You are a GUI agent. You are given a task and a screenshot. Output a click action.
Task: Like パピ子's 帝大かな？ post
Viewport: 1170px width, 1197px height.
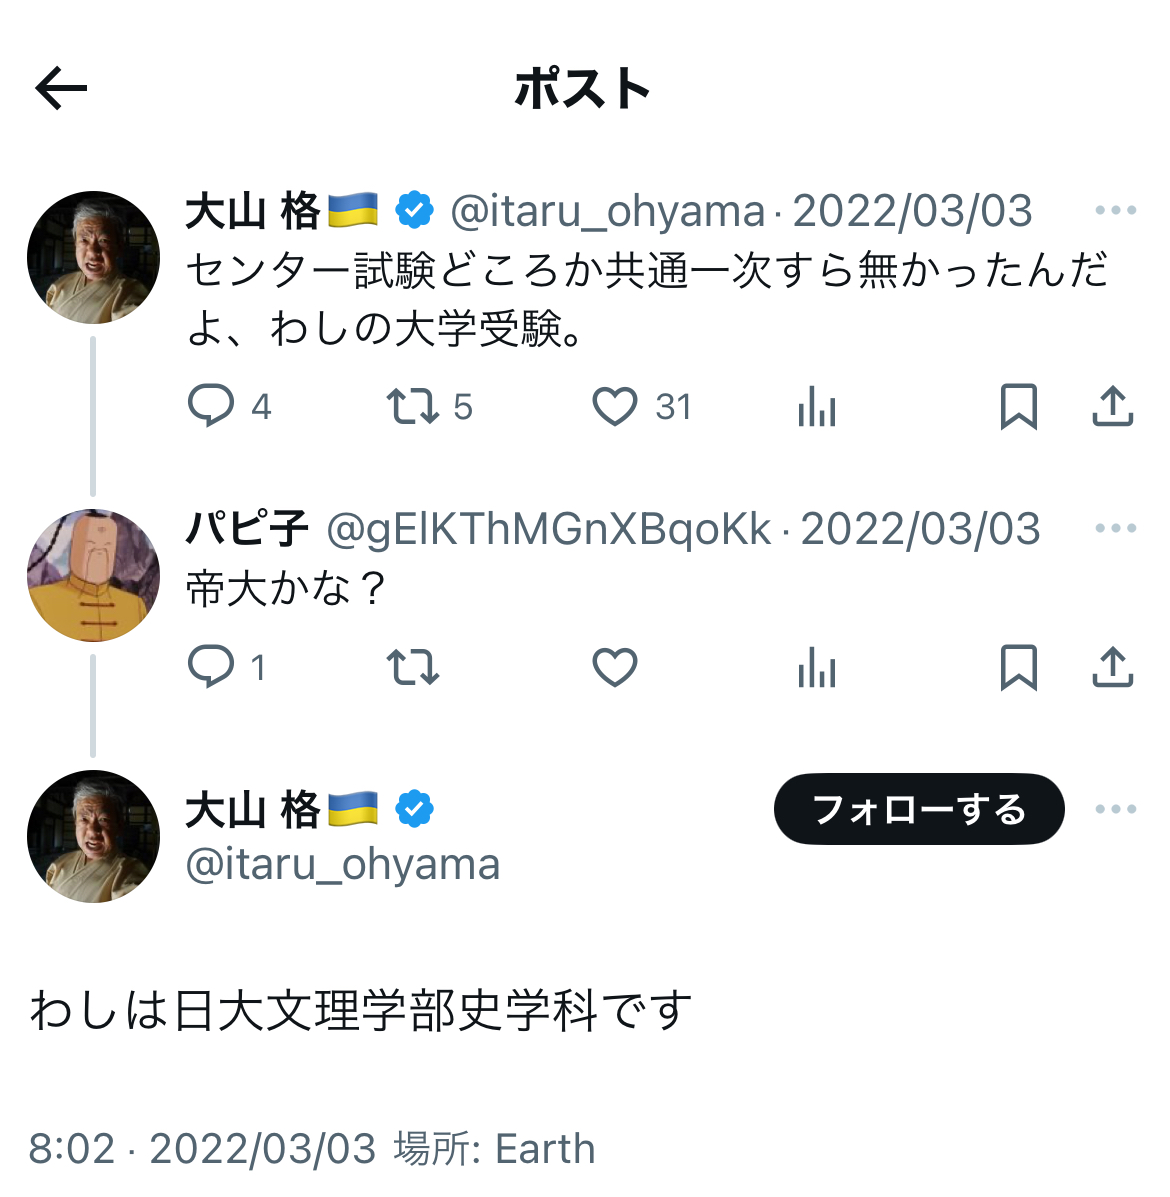(x=614, y=666)
